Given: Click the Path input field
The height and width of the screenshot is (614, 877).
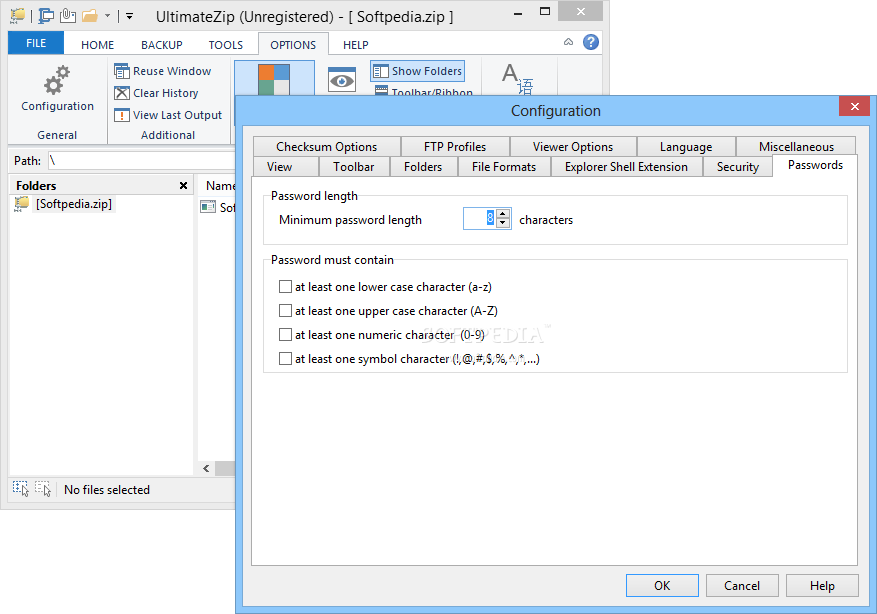Looking at the screenshot, I should pos(141,160).
